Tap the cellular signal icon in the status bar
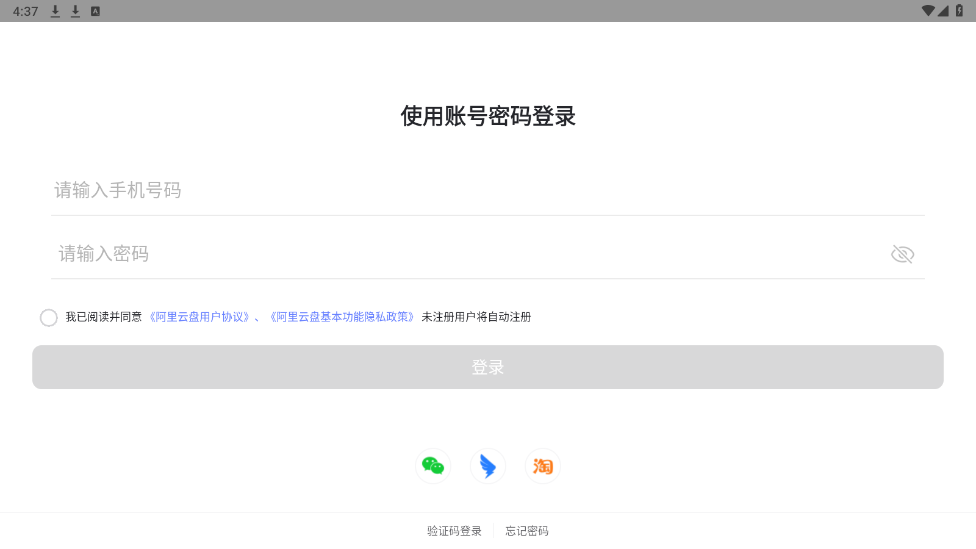 pyautogui.click(x=943, y=11)
